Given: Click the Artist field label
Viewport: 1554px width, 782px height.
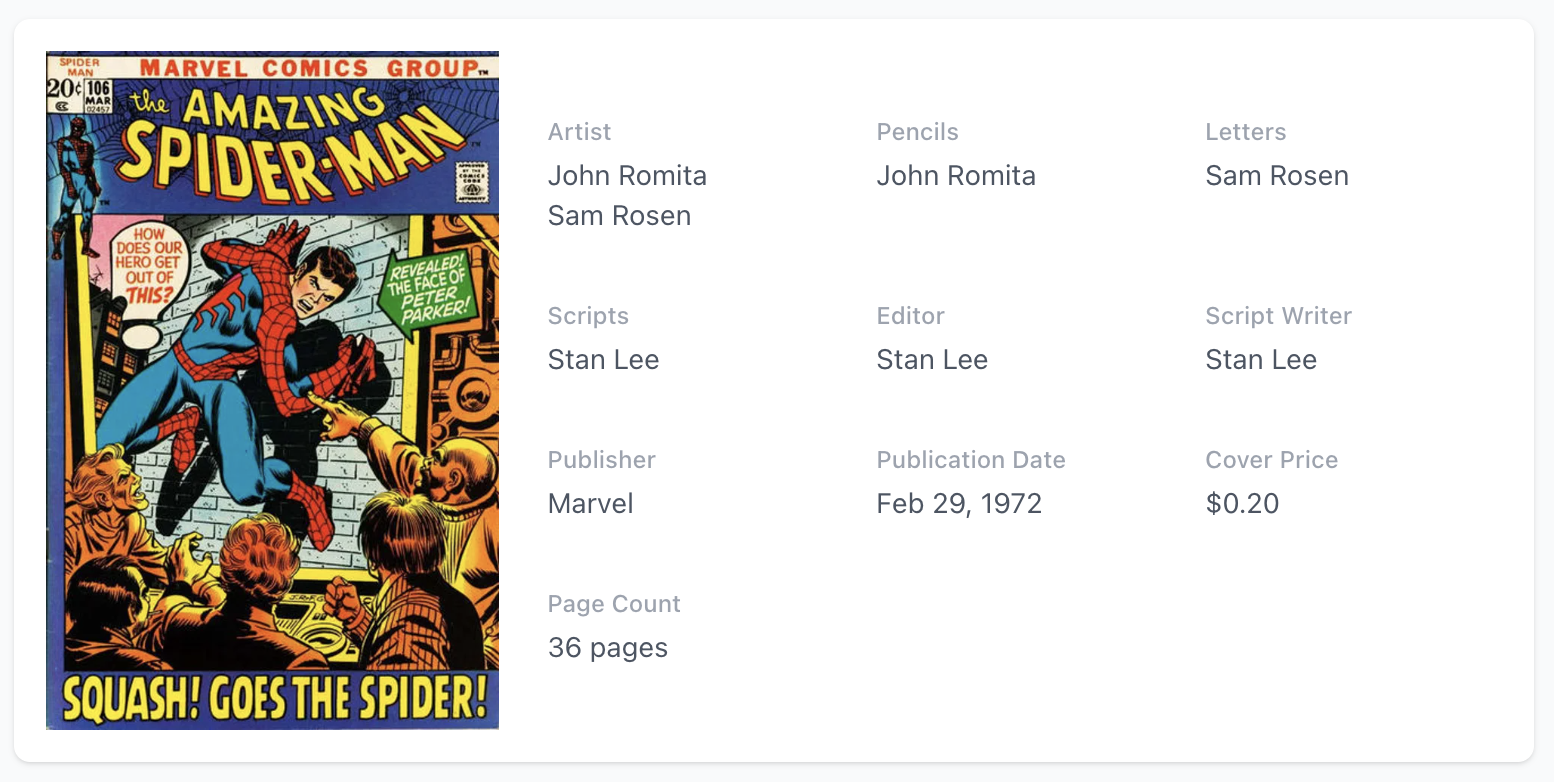Looking at the screenshot, I should tap(579, 132).
